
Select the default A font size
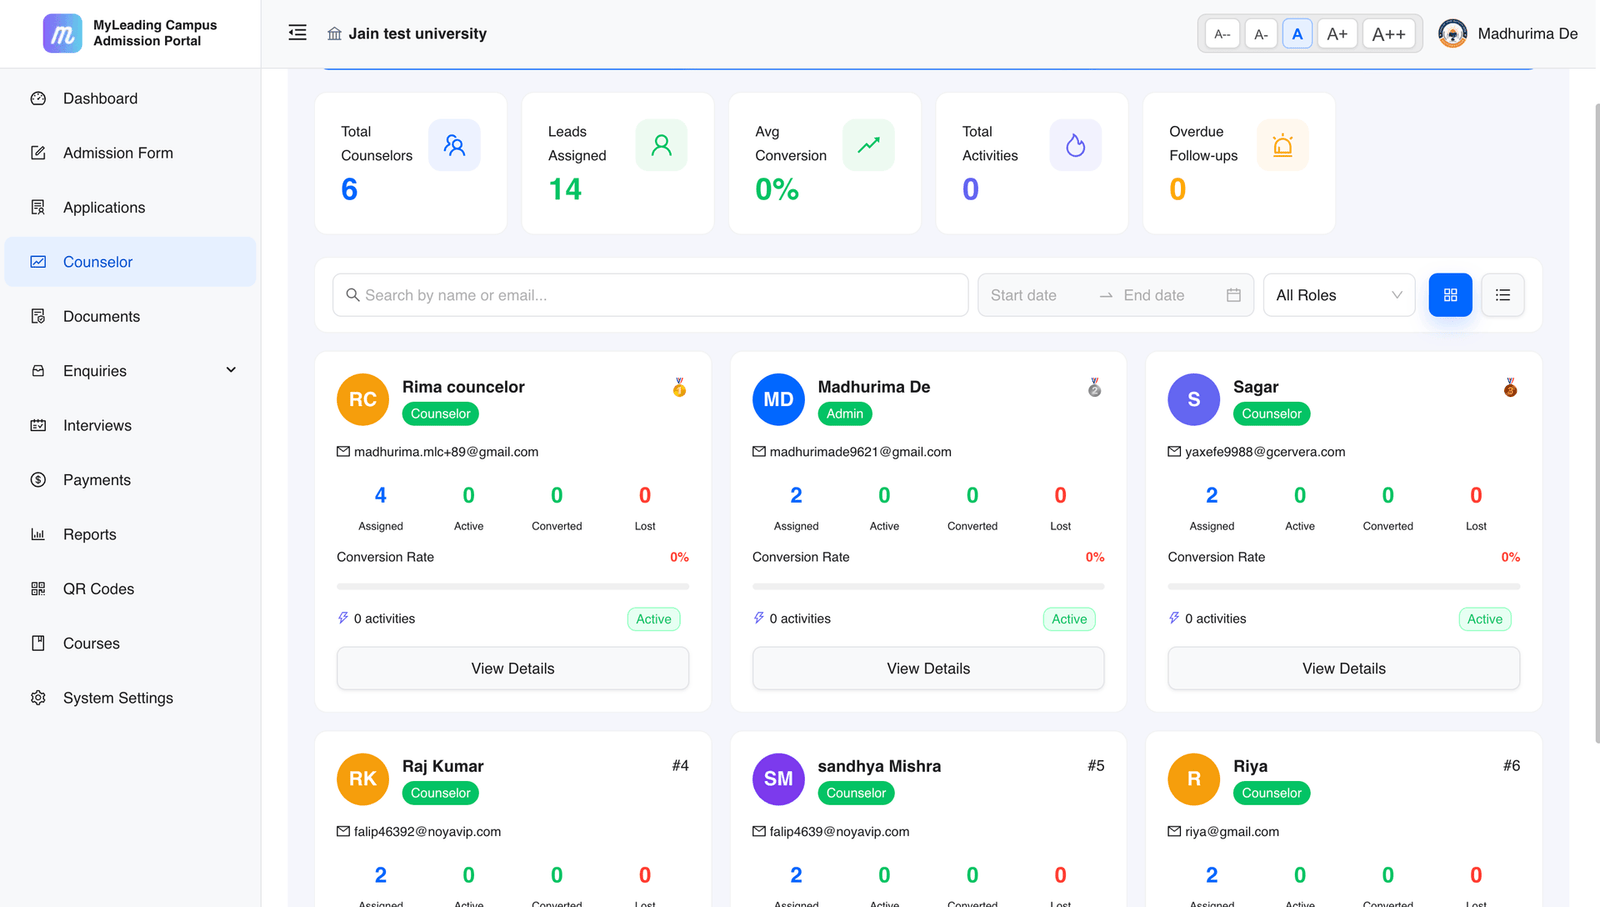click(1297, 34)
